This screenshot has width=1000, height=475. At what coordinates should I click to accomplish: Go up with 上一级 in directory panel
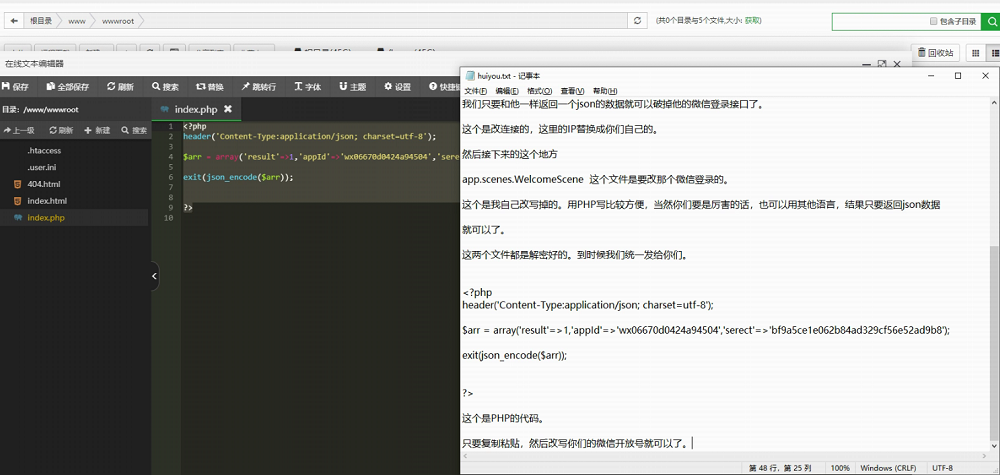pos(19,130)
